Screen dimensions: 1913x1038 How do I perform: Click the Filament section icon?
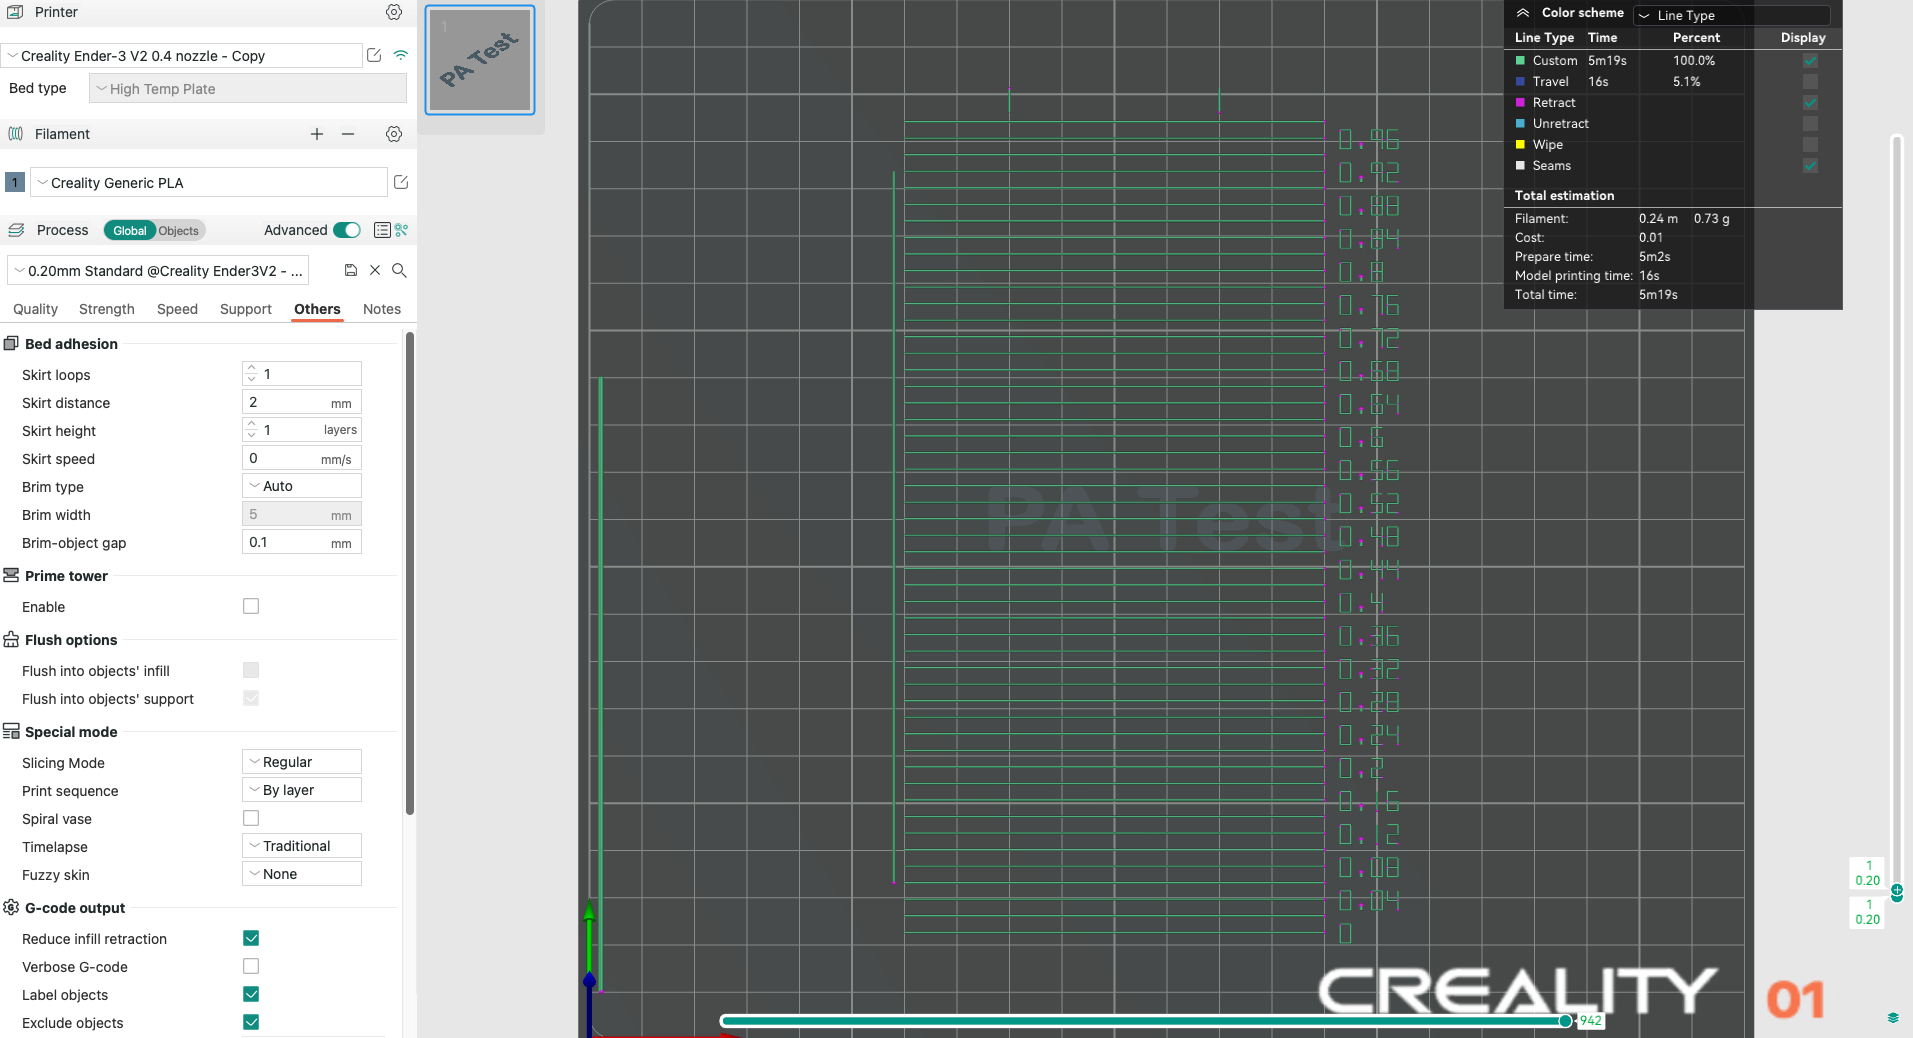pyautogui.click(x=15, y=134)
